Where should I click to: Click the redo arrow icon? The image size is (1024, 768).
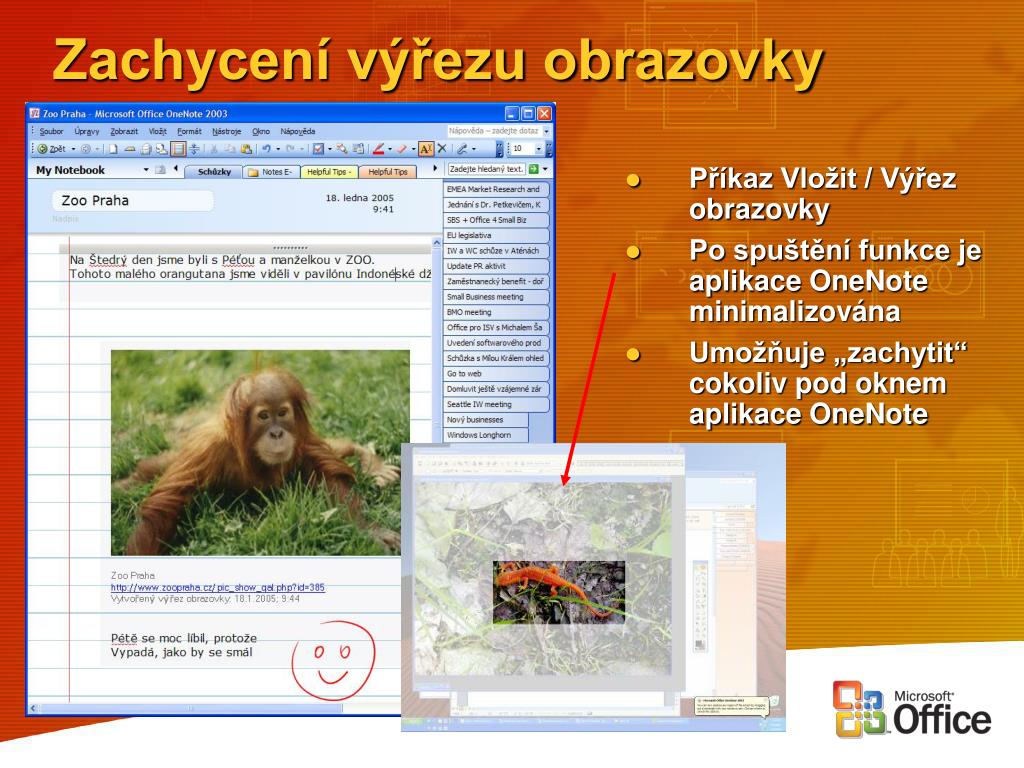[290, 149]
